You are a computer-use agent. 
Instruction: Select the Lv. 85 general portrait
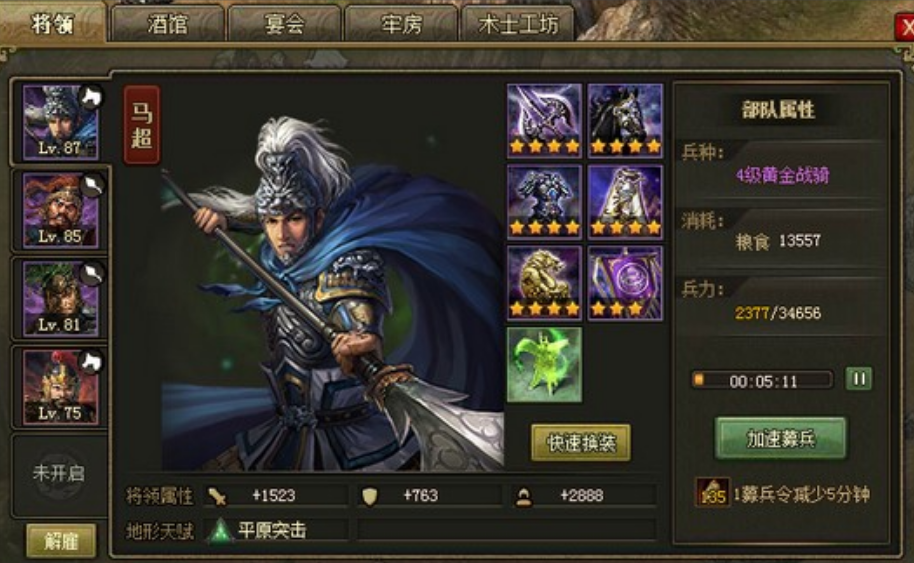pos(61,210)
